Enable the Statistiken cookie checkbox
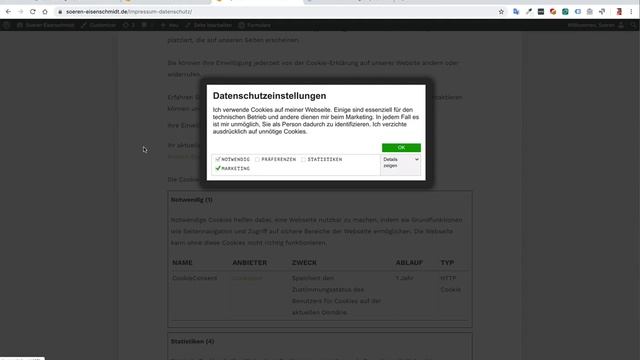Screen dimensions: 640x360 [303, 160]
